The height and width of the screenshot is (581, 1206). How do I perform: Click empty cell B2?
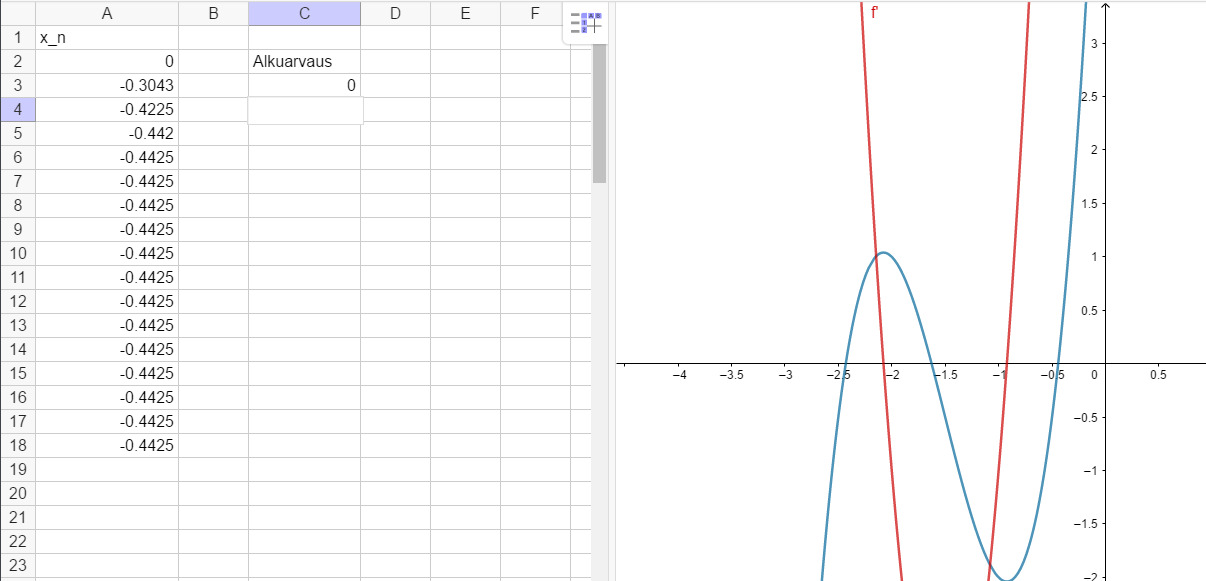click(x=213, y=62)
